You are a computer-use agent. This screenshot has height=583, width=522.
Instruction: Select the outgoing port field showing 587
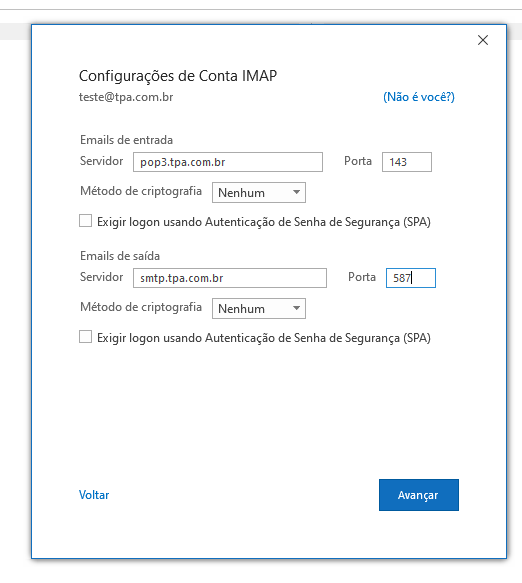pos(411,278)
